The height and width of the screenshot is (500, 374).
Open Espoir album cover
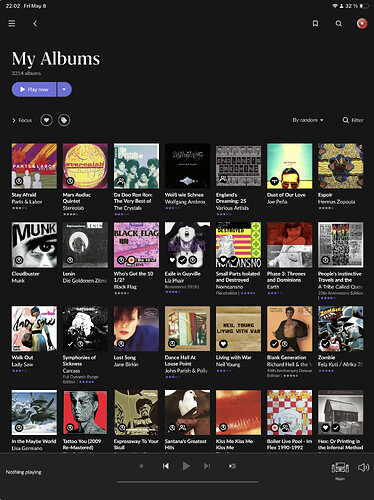[x=340, y=166]
